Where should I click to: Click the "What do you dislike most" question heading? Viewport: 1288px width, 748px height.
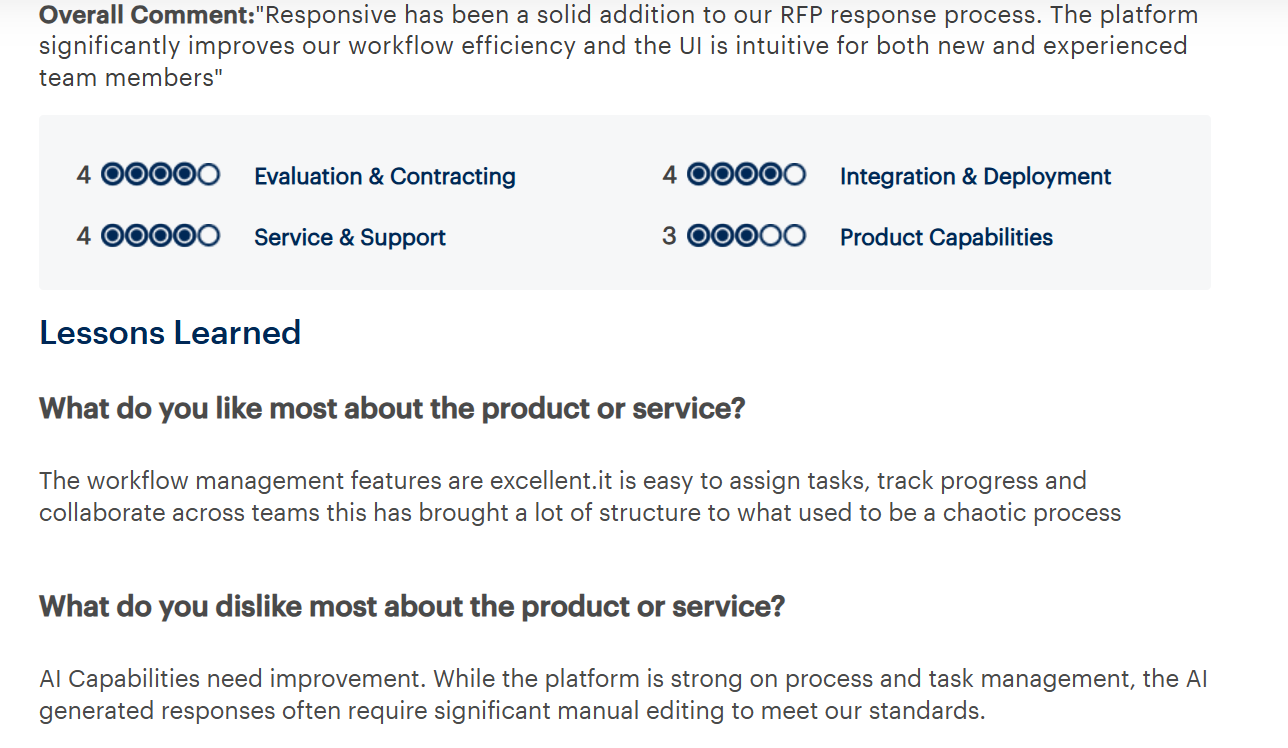(x=412, y=607)
